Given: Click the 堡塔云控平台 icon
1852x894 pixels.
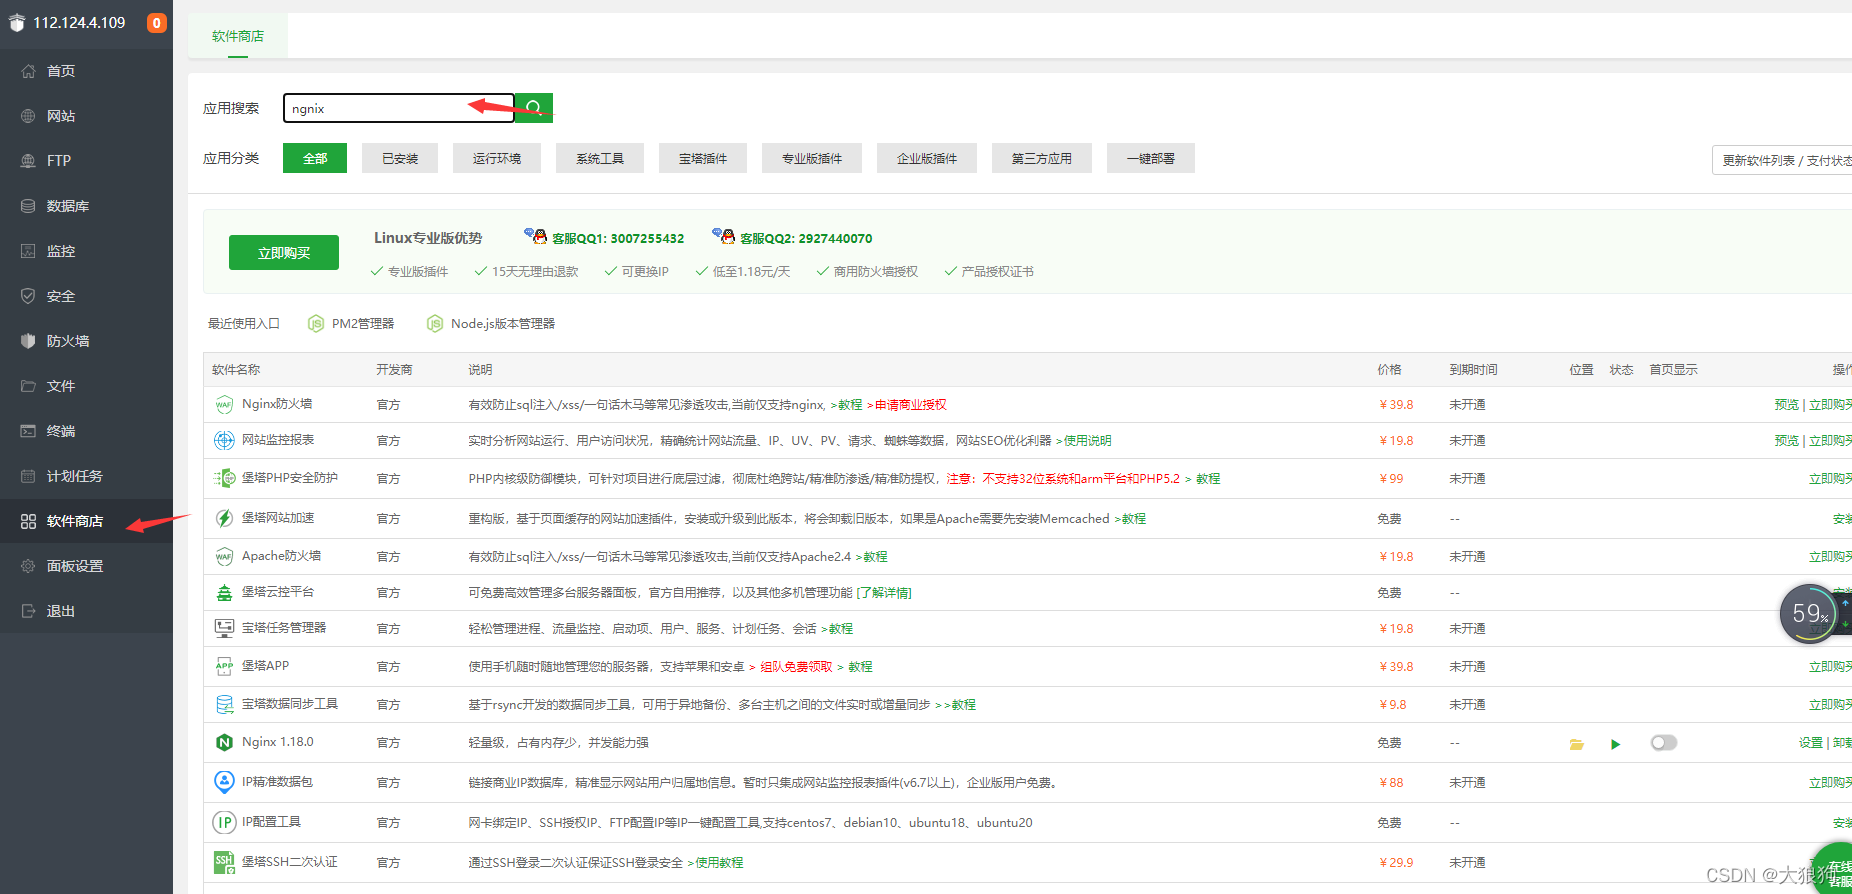Looking at the screenshot, I should click(224, 592).
